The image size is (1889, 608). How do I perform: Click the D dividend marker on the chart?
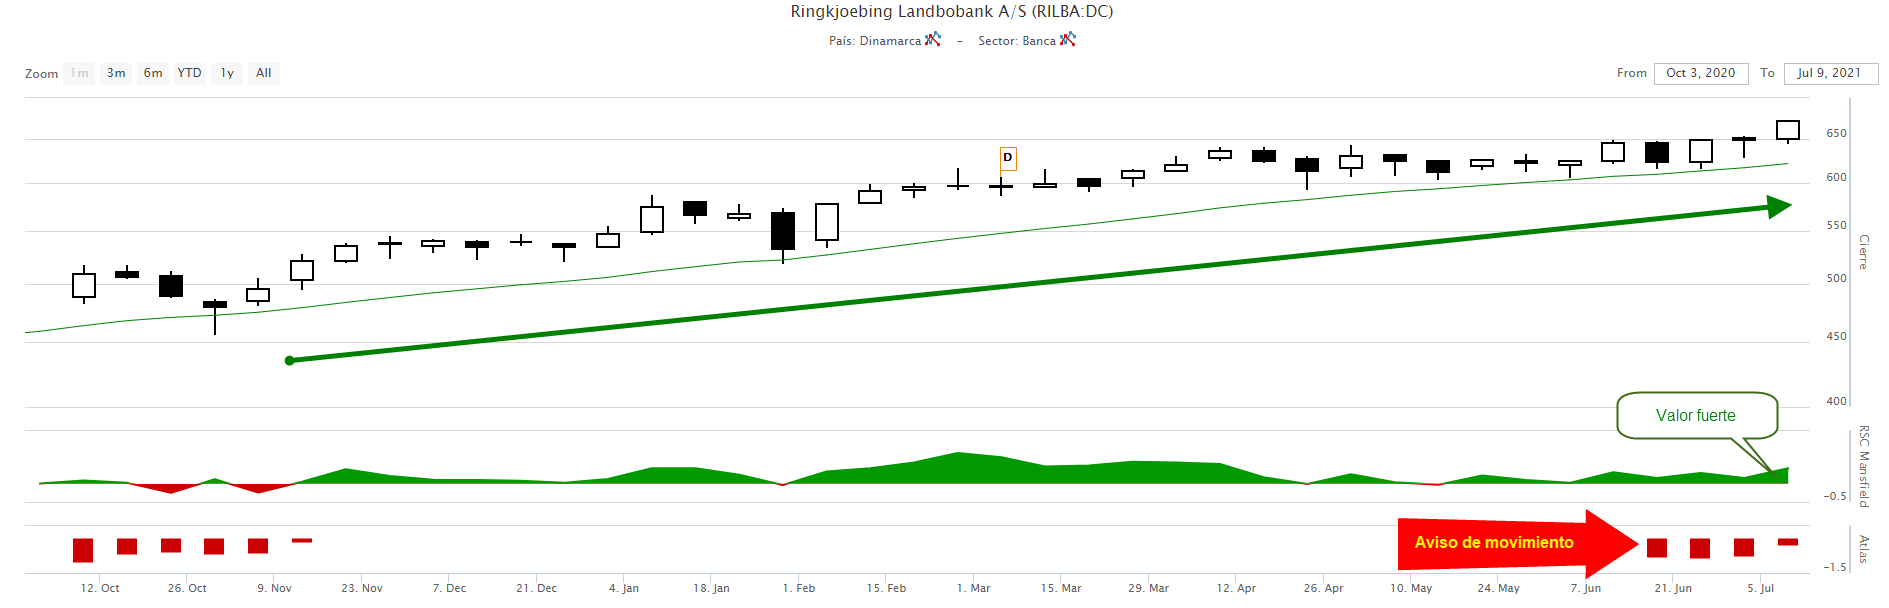pyautogui.click(x=1008, y=158)
